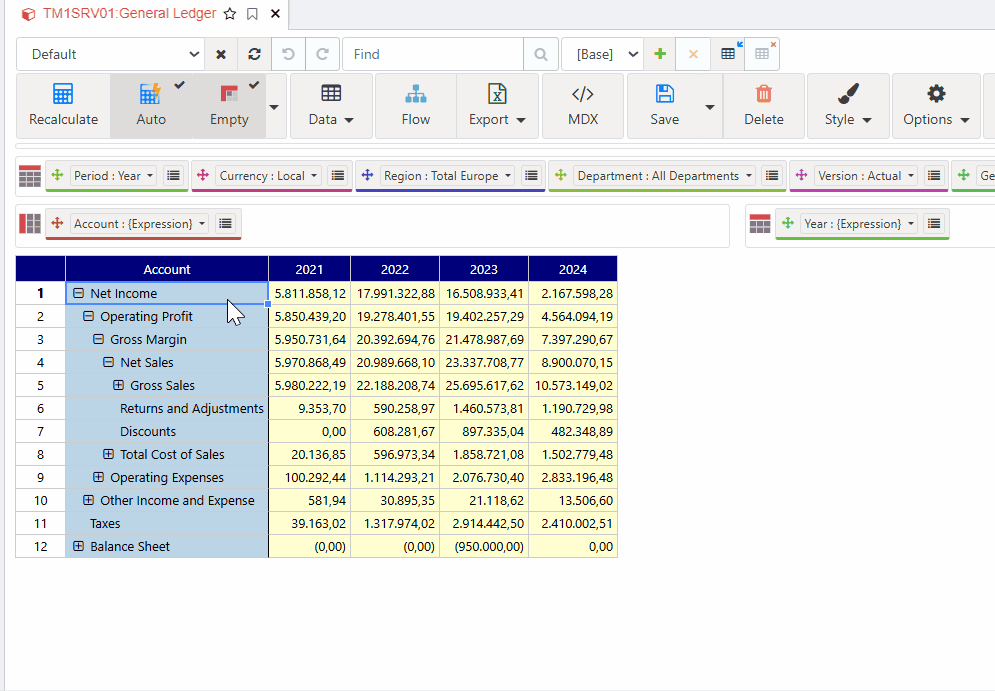The width and height of the screenshot is (995, 691).
Task: Click the Recalculate icon
Action: (x=63, y=94)
